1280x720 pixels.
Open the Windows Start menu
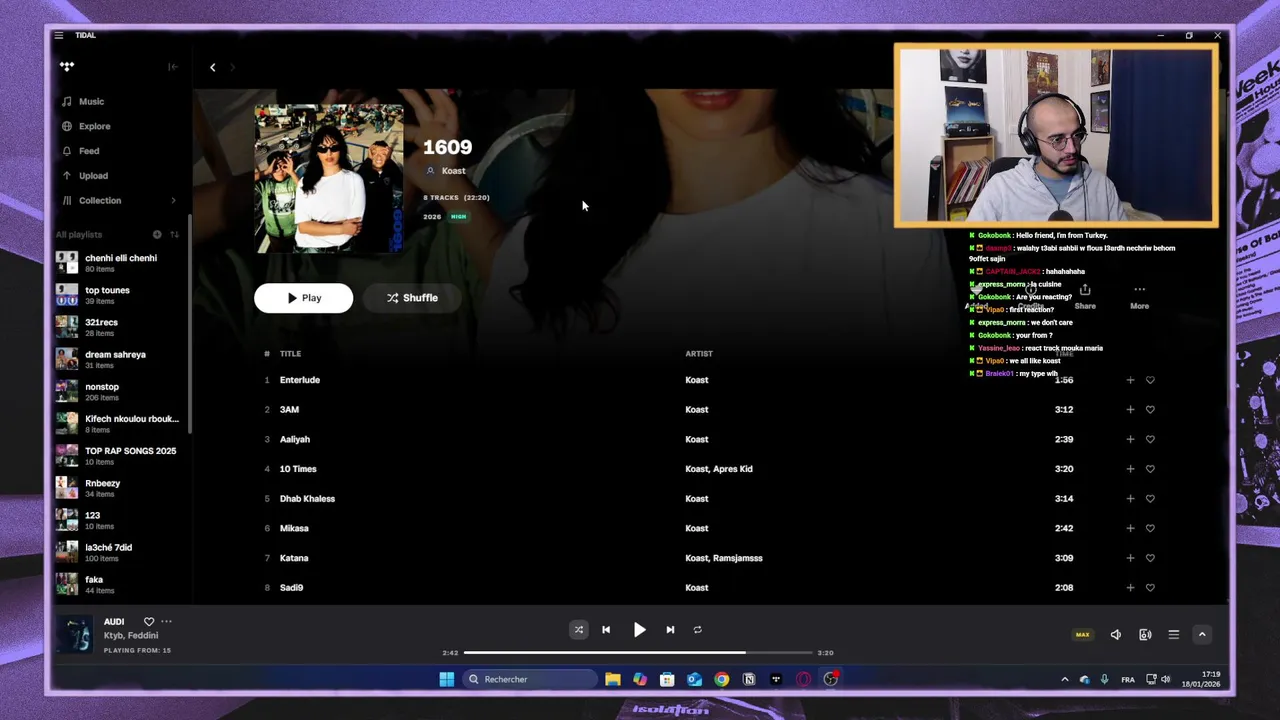(446, 680)
